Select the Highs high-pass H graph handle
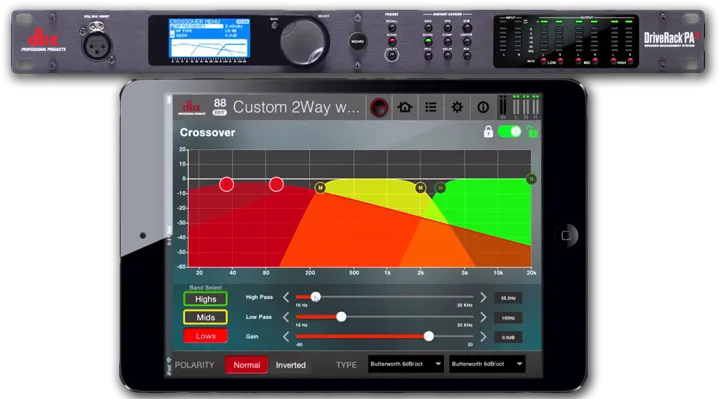The height and width of the screenshot is (399, 720). 440,187
